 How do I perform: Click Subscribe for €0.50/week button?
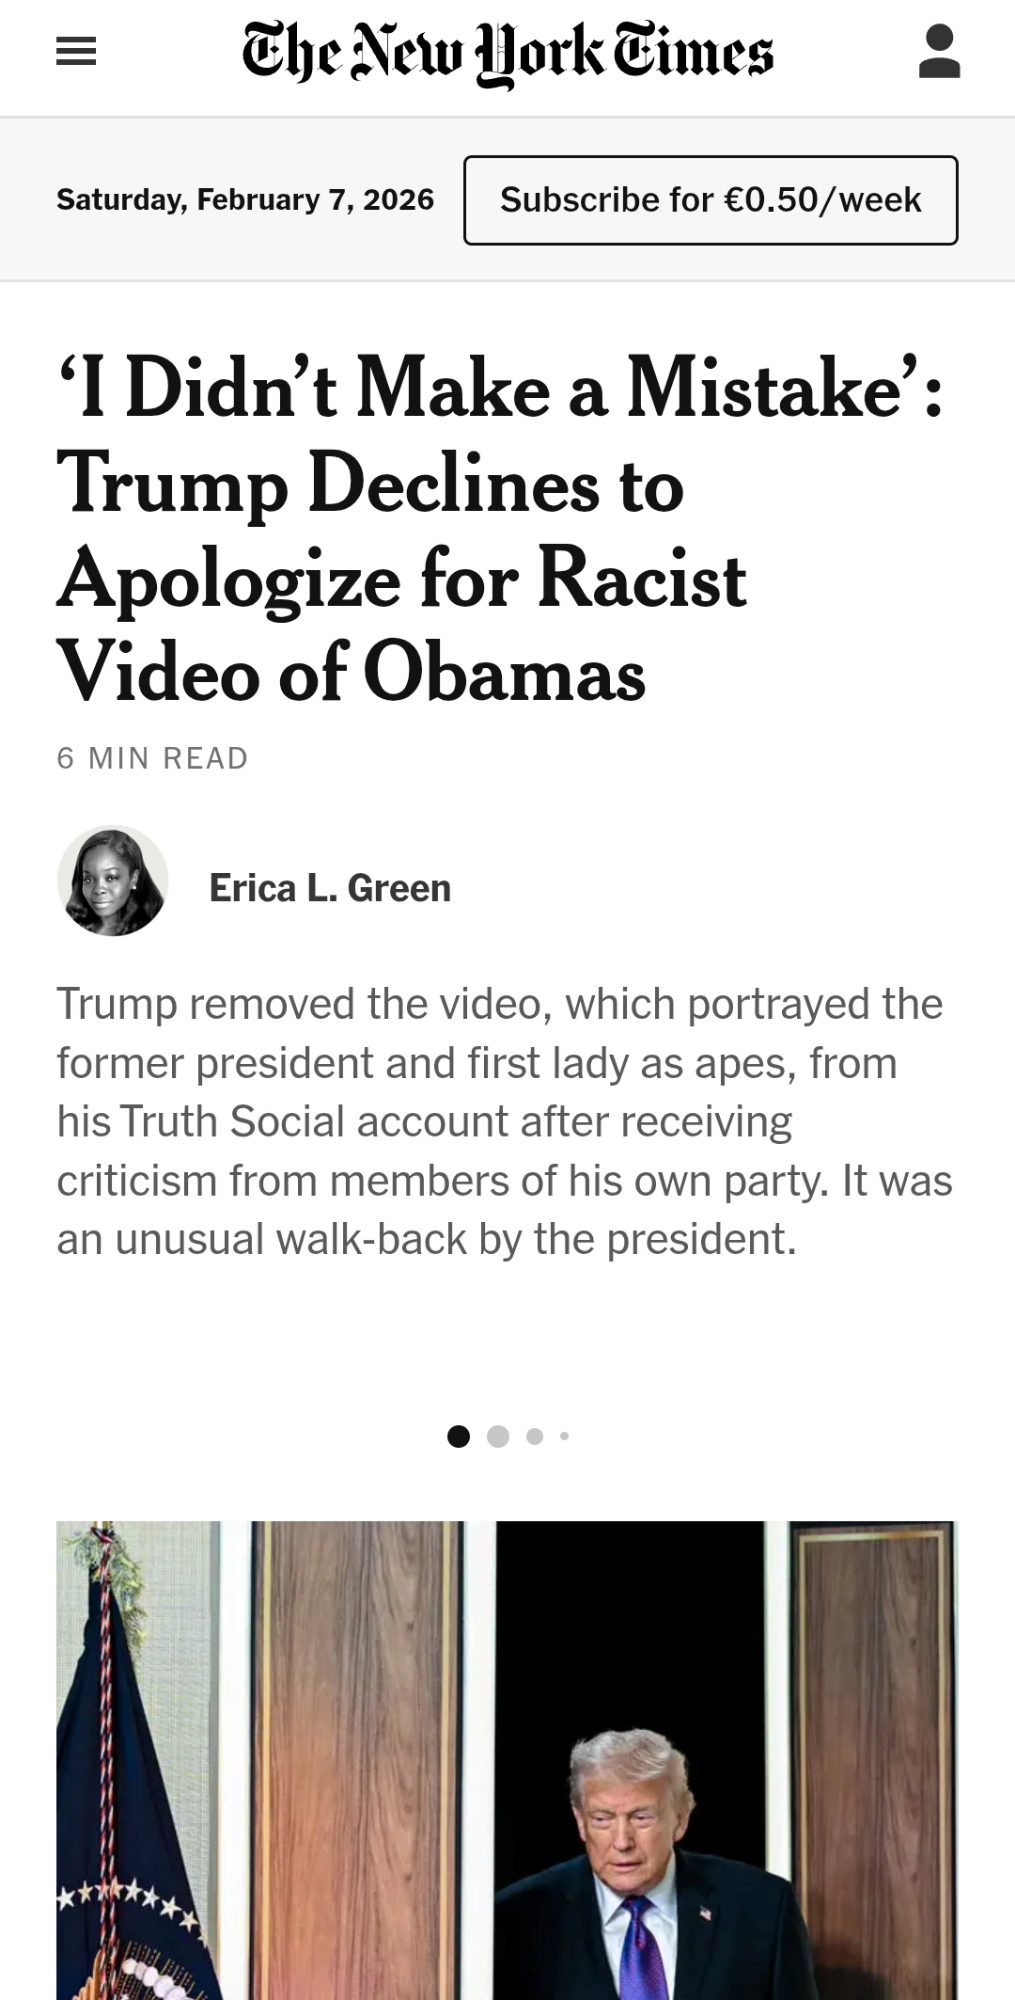[x=711, y=200]
